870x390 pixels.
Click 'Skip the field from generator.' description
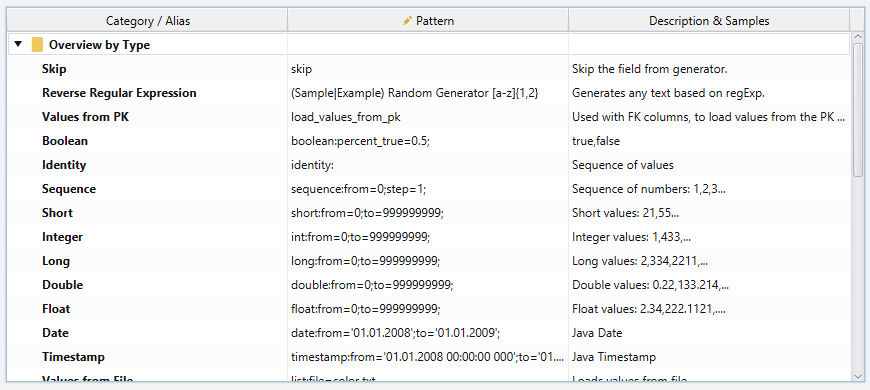tap(709, 69)
